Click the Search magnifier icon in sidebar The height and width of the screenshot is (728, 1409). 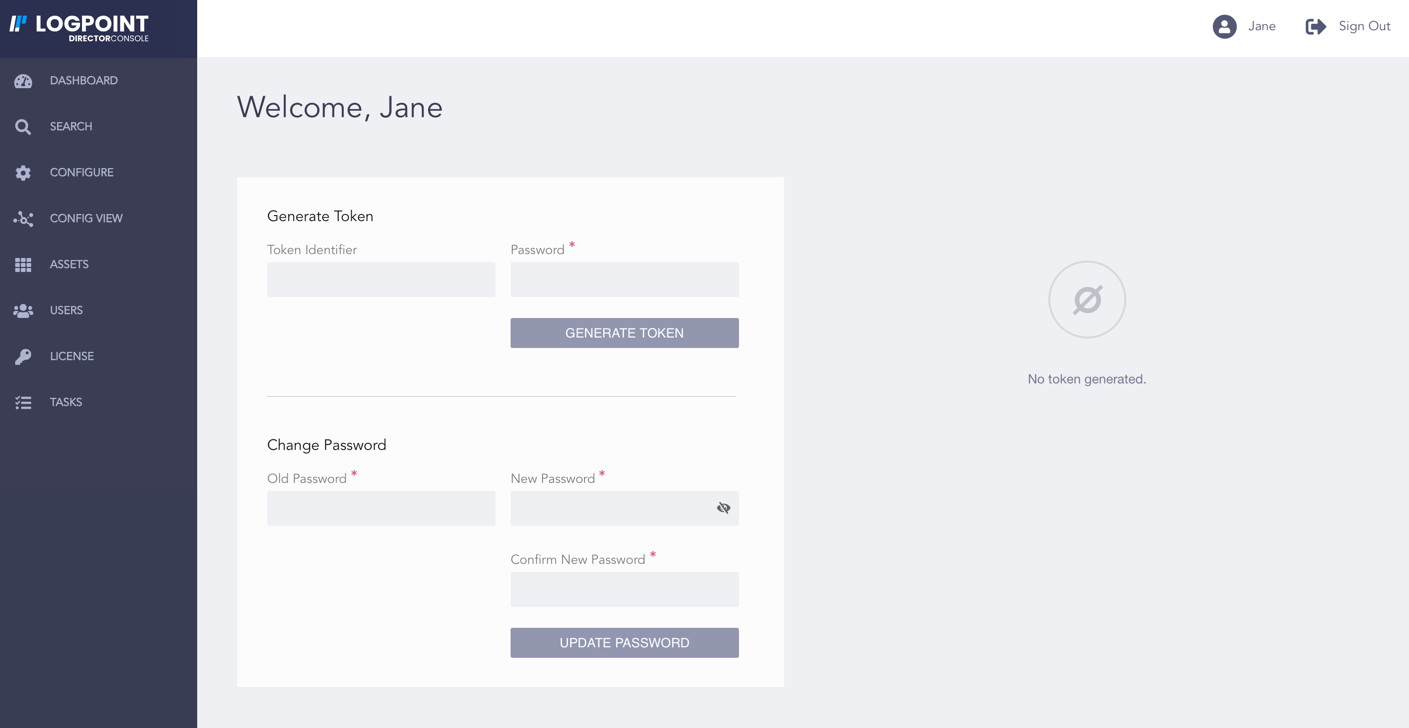23,127
